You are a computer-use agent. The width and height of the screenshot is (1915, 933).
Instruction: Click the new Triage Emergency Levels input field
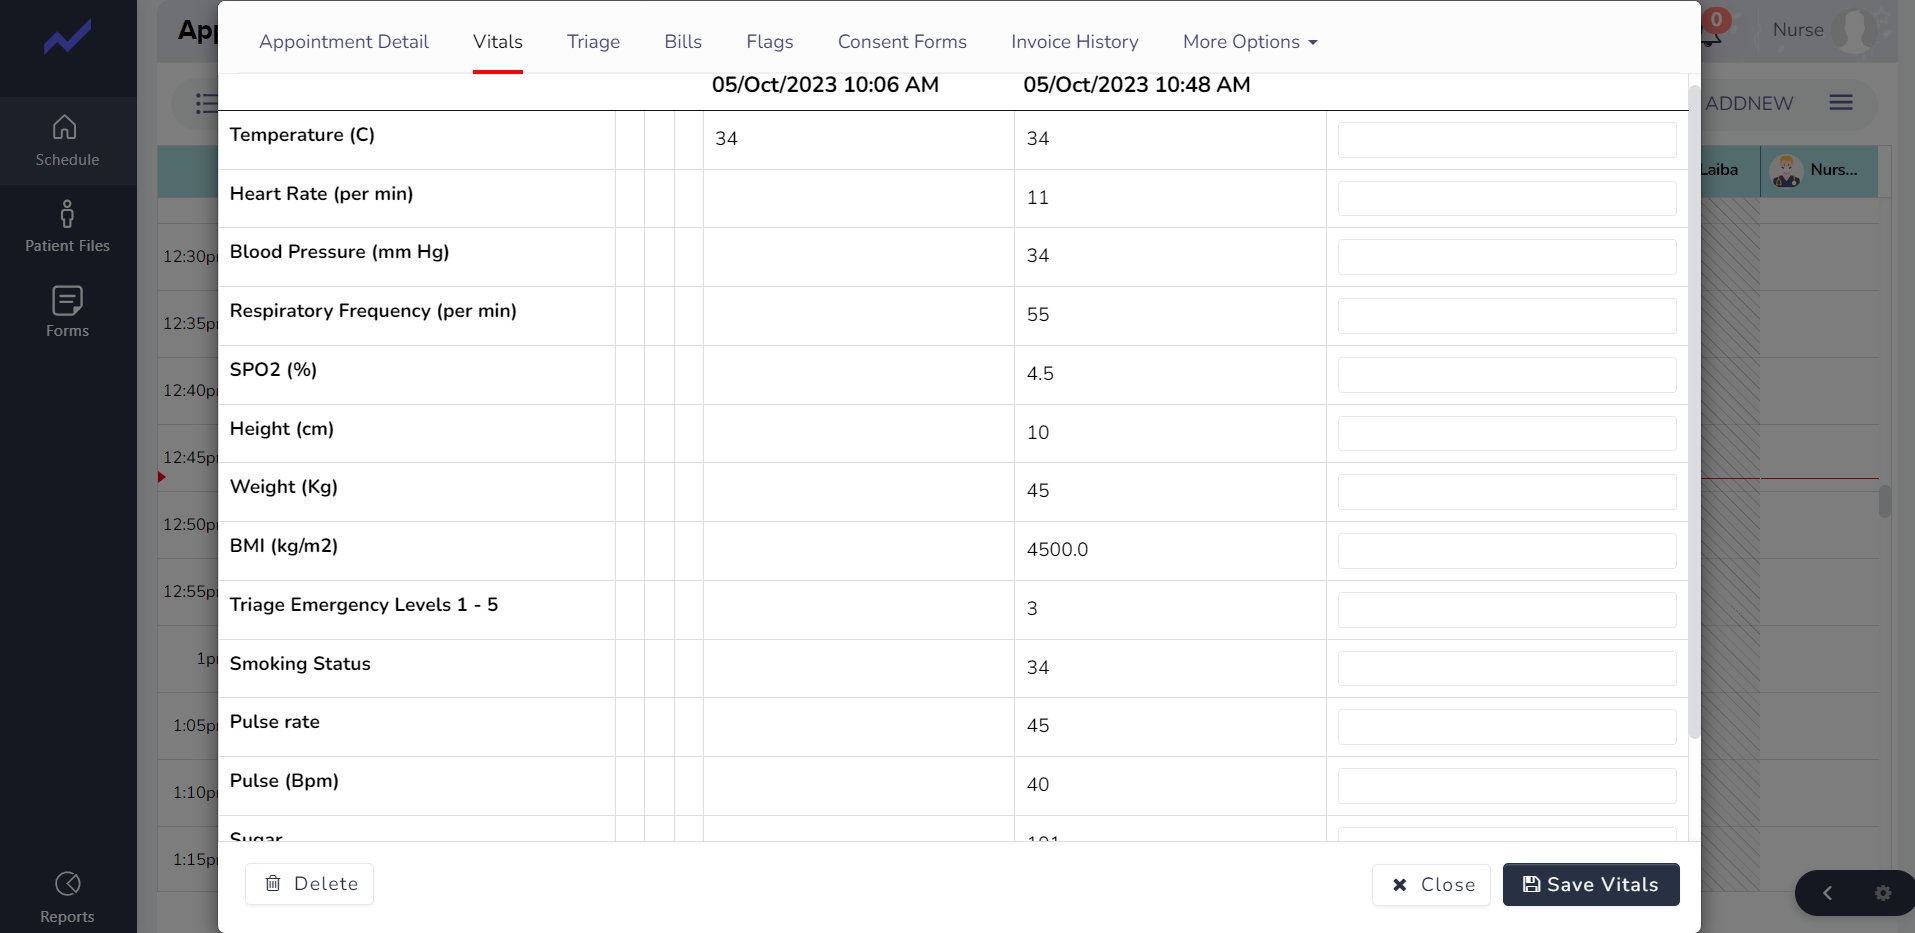click(x=1507, y=610)
